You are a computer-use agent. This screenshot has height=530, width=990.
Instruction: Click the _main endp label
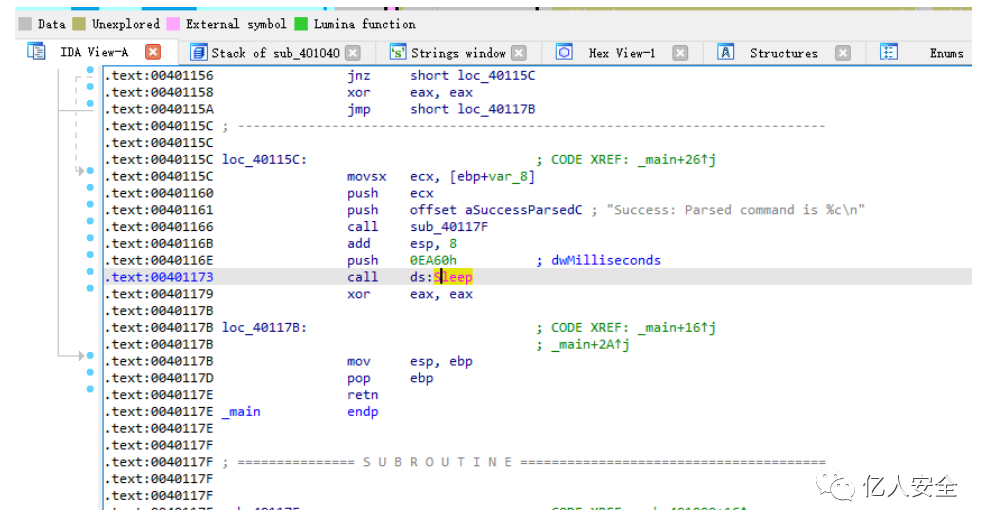pos(241,412)
